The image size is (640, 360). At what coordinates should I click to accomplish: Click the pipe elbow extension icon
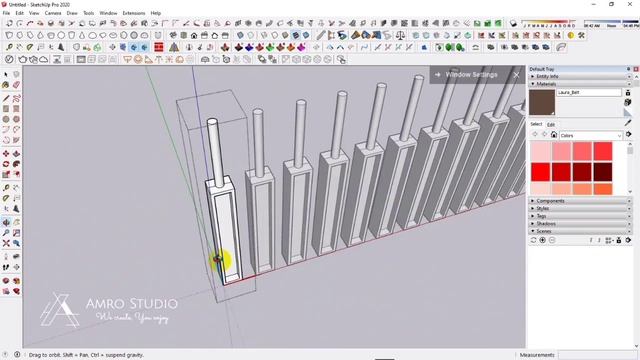coord(562,47)
